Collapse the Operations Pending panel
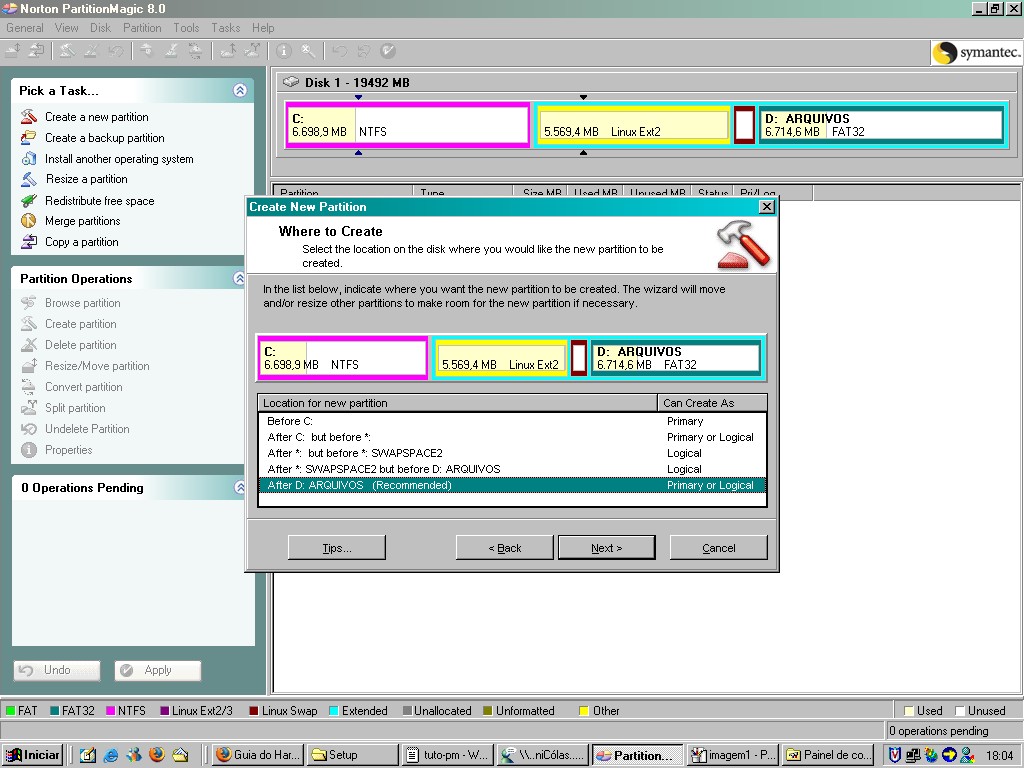 click(x=240, y=487)
